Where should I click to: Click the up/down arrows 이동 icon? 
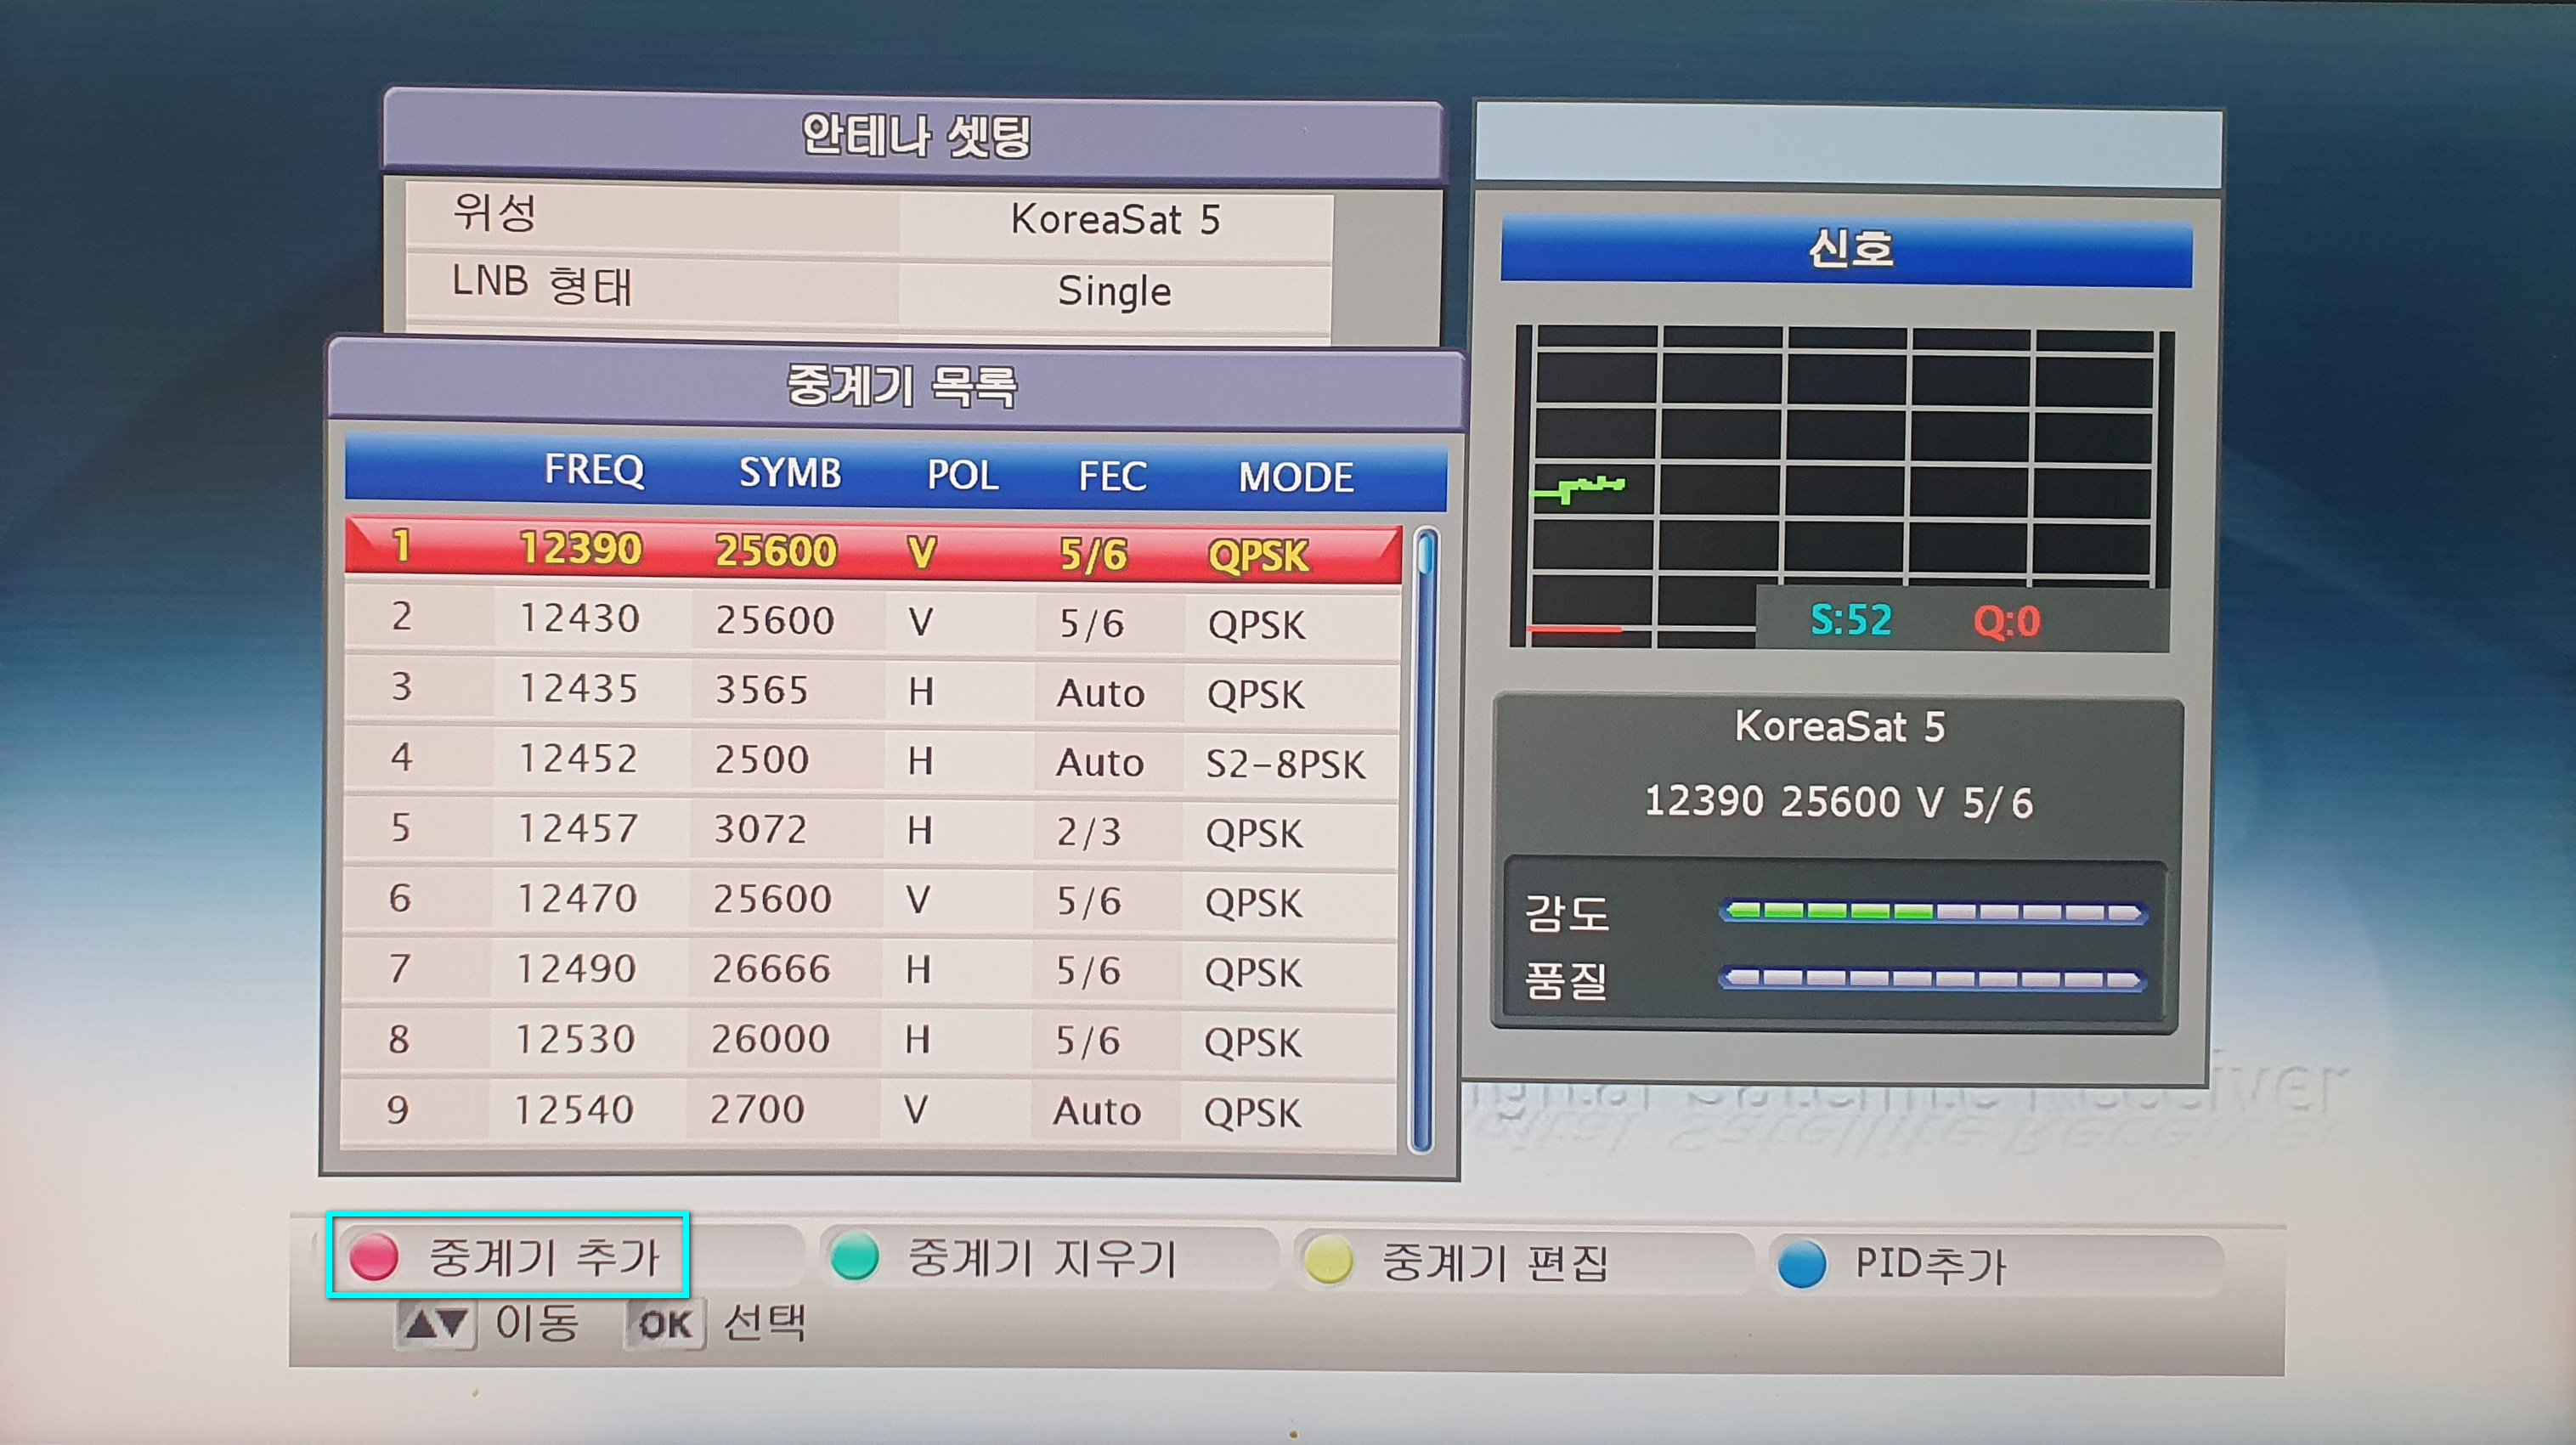click(436, 1324)
